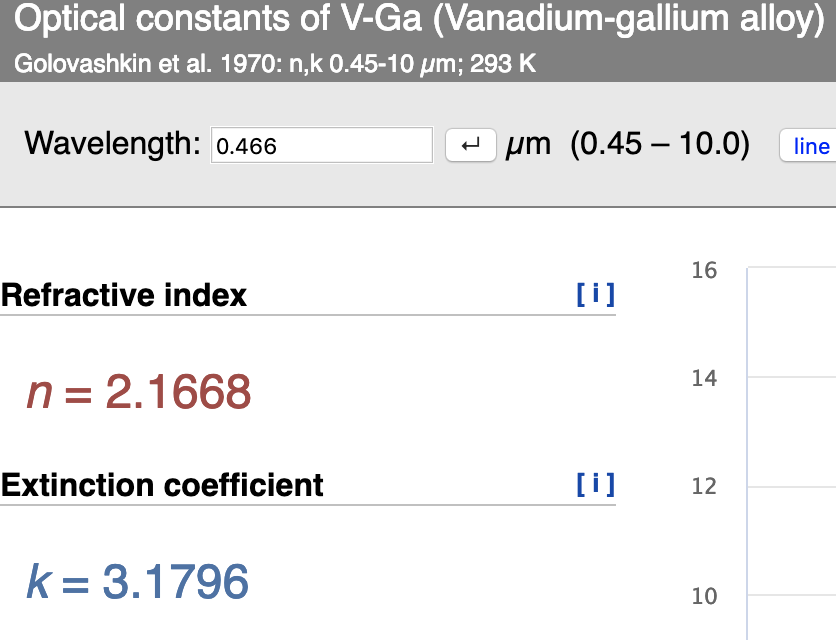This screenshot has height=640, width=836.
Task: Click the 'Wavelength:' label
Action: coord(112,144)
